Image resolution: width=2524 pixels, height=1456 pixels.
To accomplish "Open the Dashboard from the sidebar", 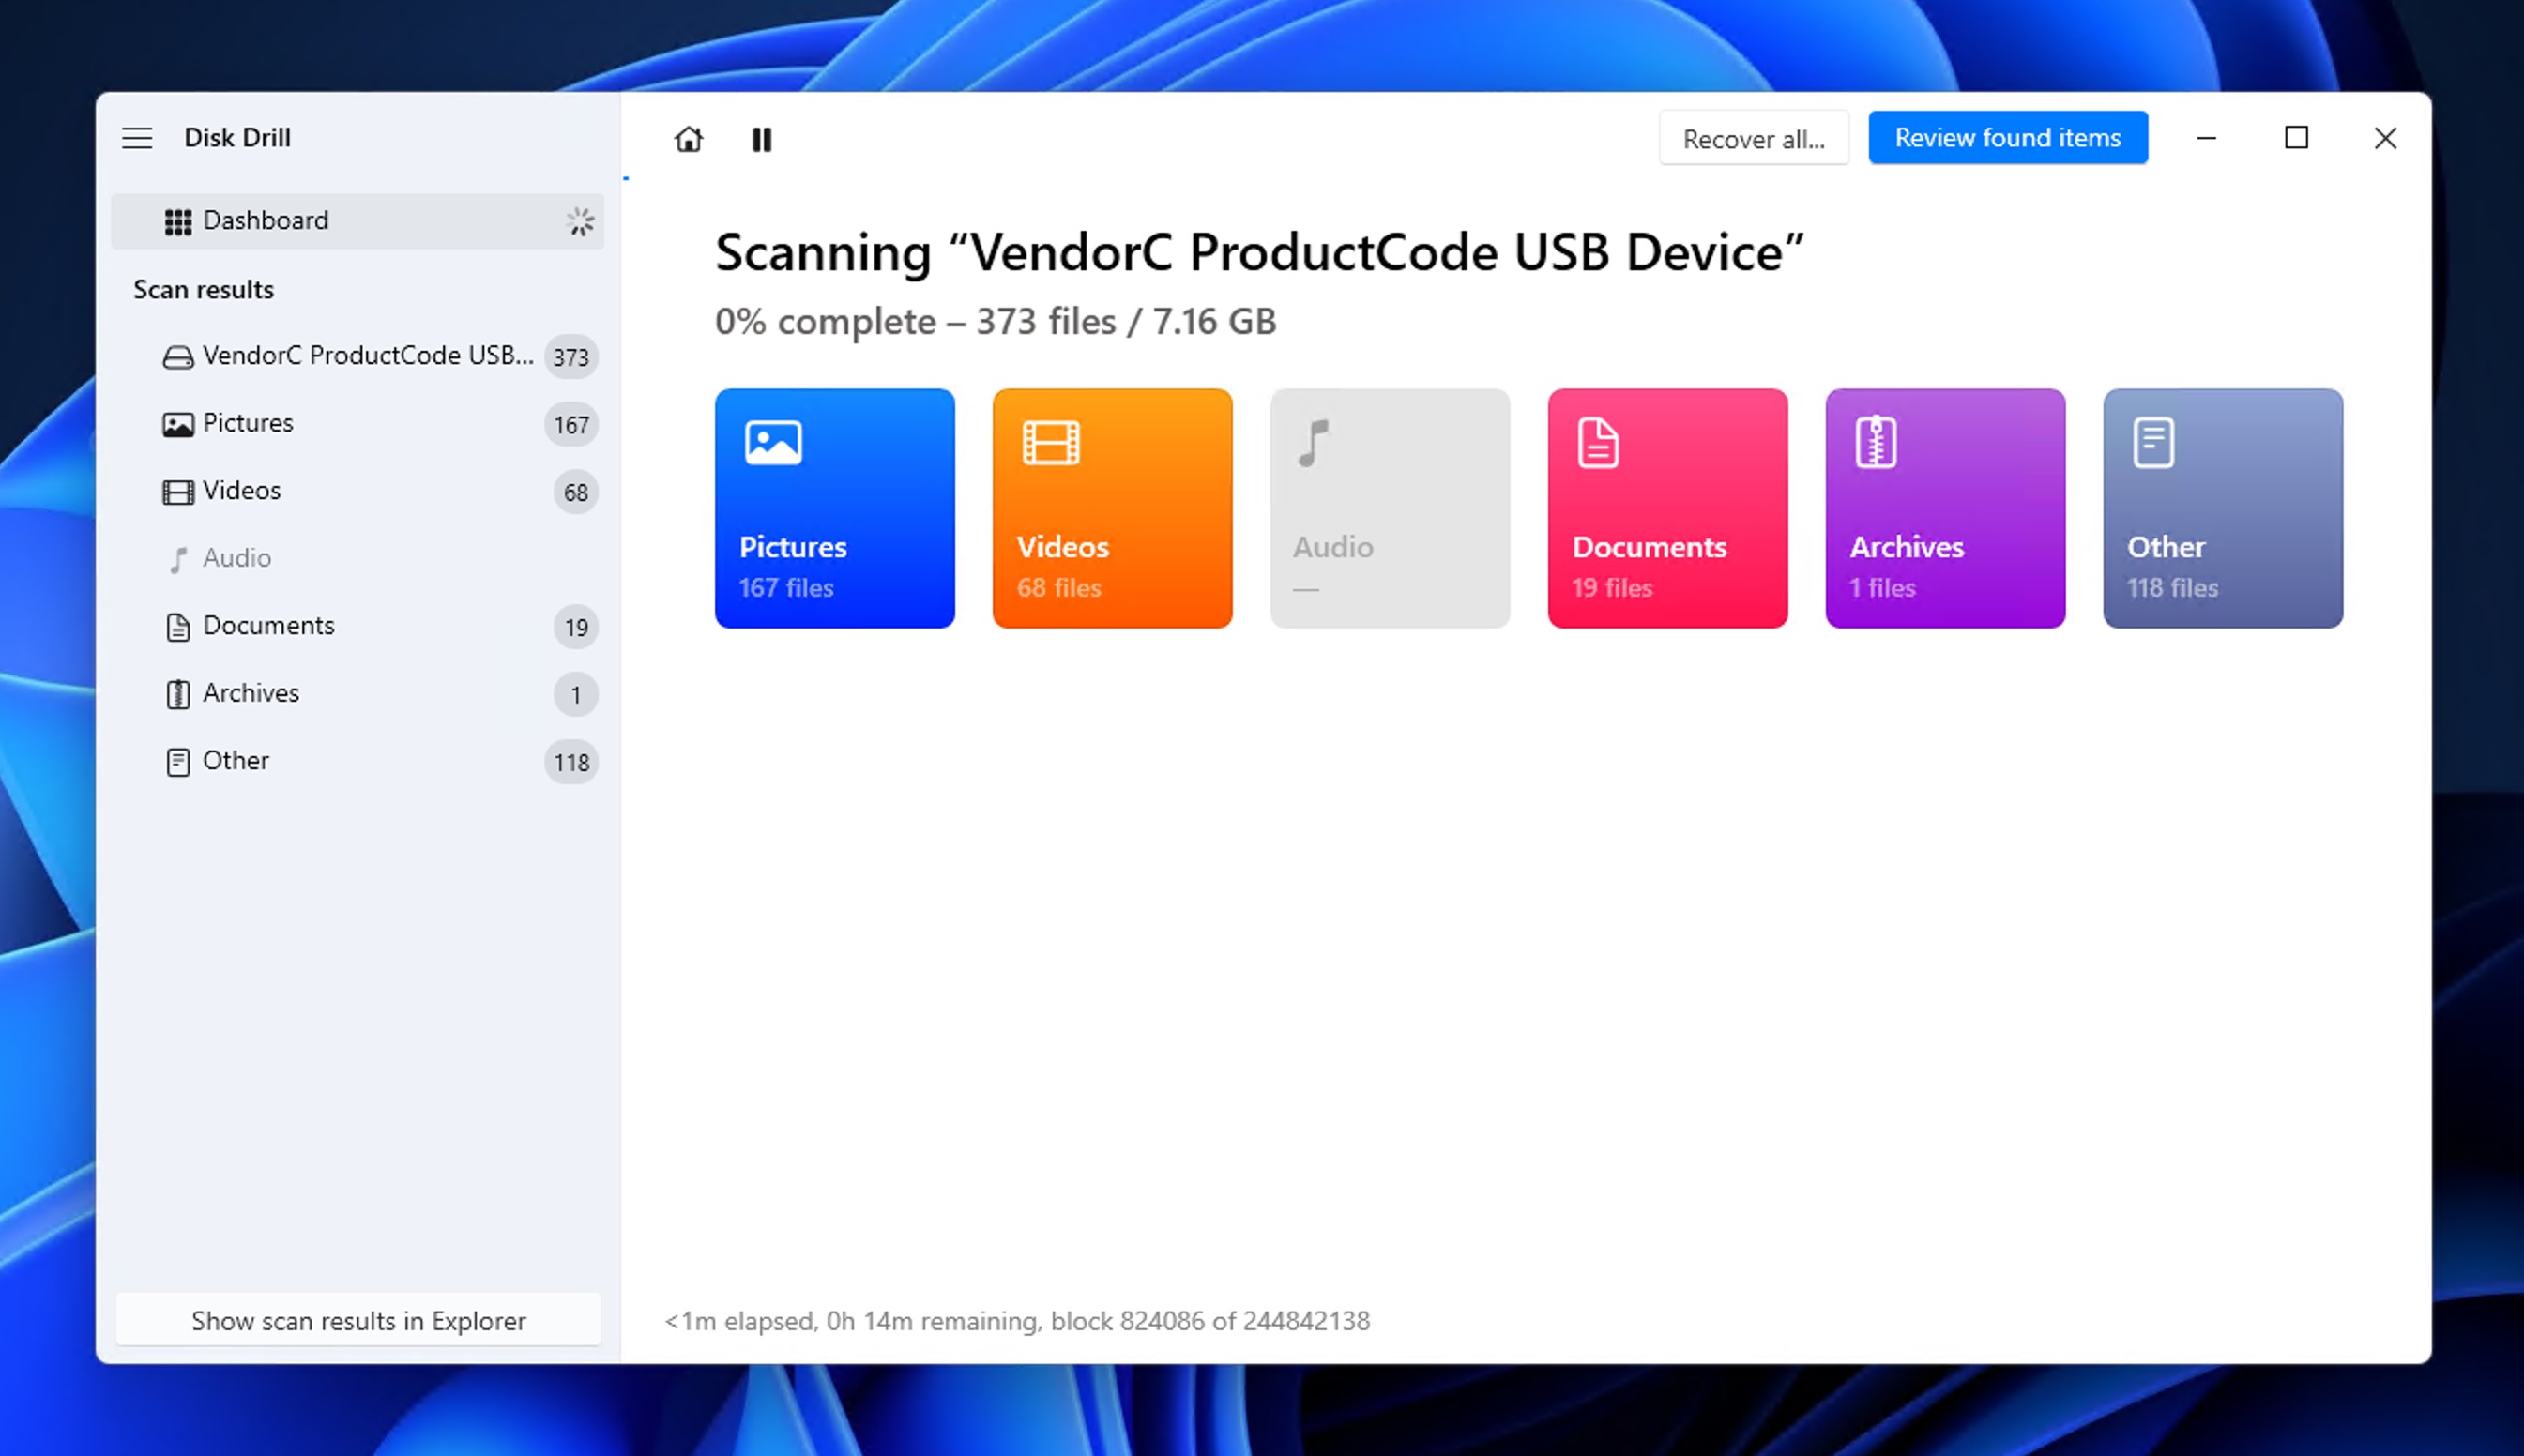I will tap(265, 220).
